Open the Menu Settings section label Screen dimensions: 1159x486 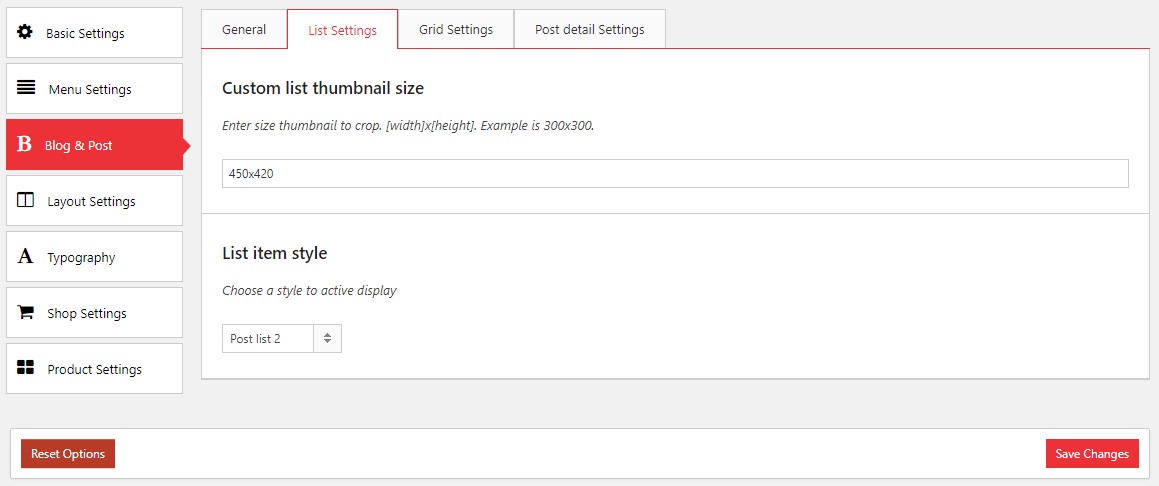pos(90,89)
